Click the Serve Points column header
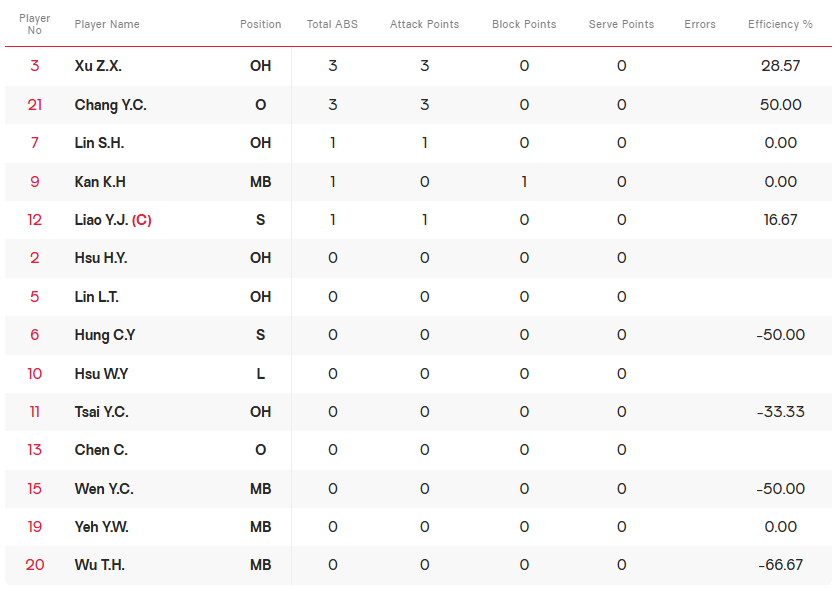839x593 pixels. 621,24
